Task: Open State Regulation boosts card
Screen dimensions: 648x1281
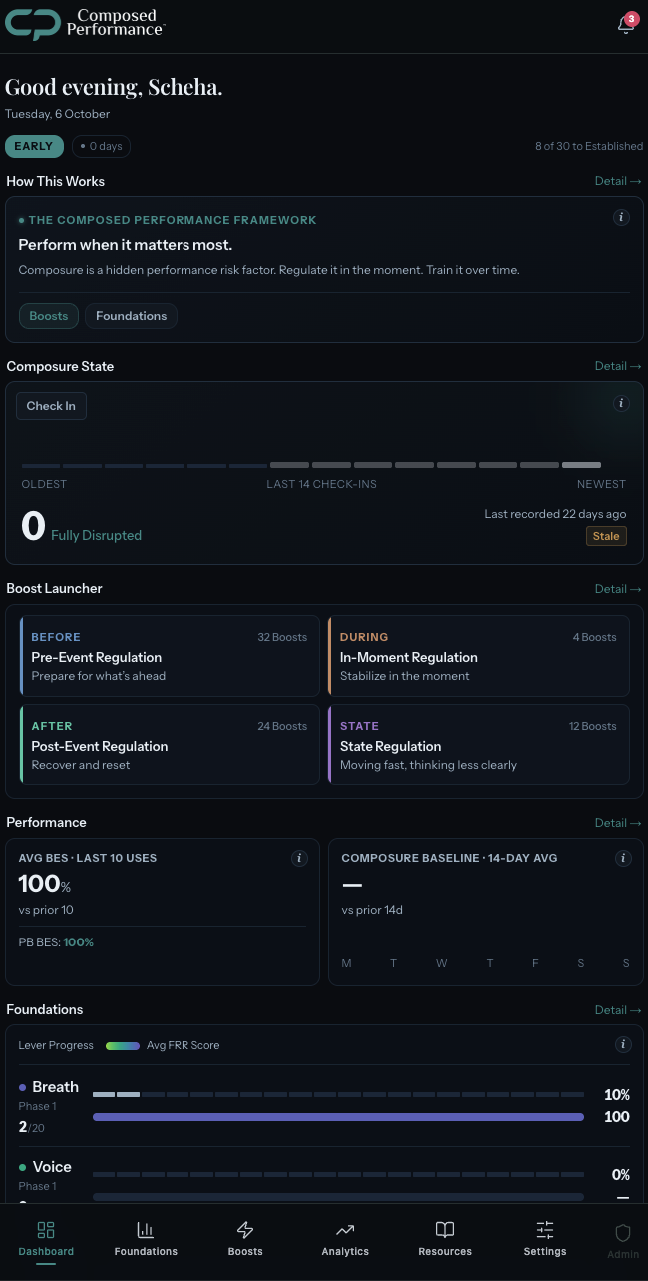Action: (x=479, y=745)
